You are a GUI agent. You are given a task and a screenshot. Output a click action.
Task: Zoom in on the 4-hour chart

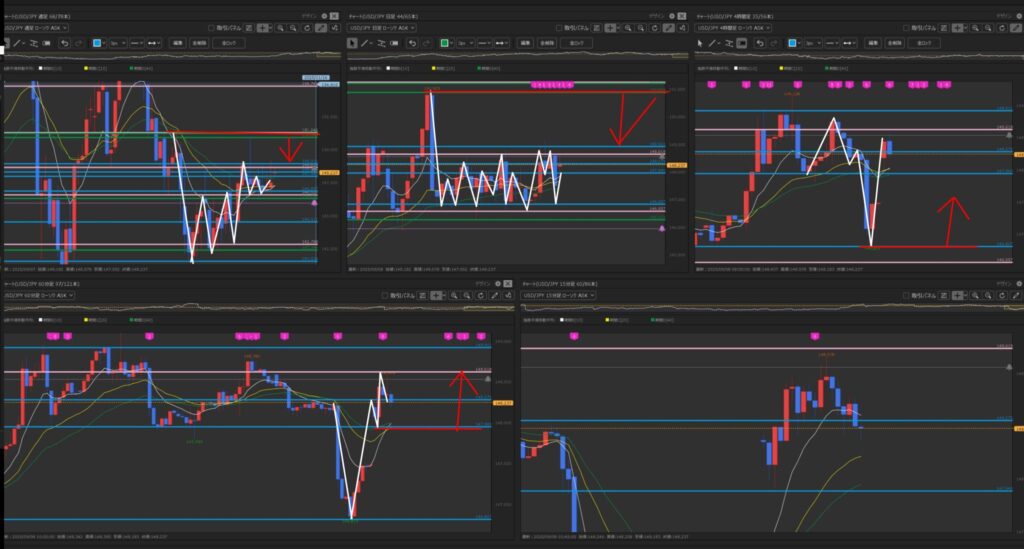coord(975,28)
